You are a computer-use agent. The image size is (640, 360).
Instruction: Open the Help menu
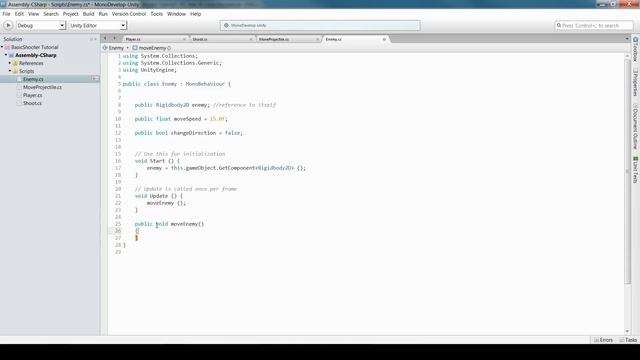pos(196,14)
